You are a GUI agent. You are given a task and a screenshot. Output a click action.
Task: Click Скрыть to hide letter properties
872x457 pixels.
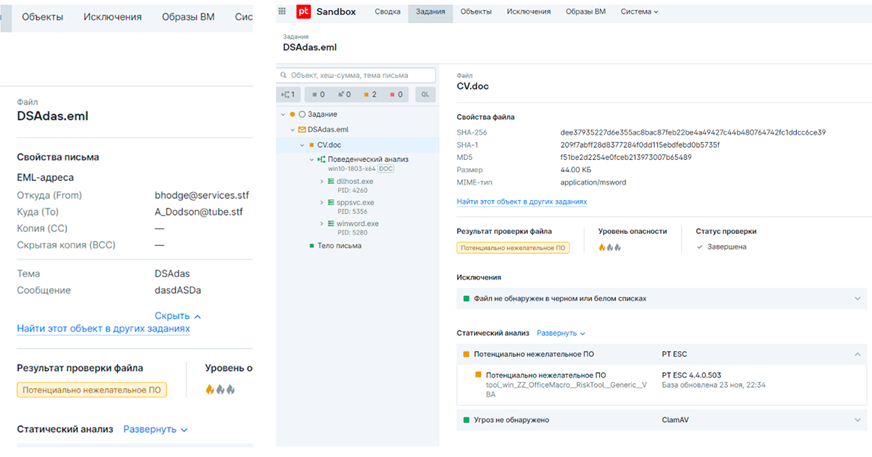point(177,316)
